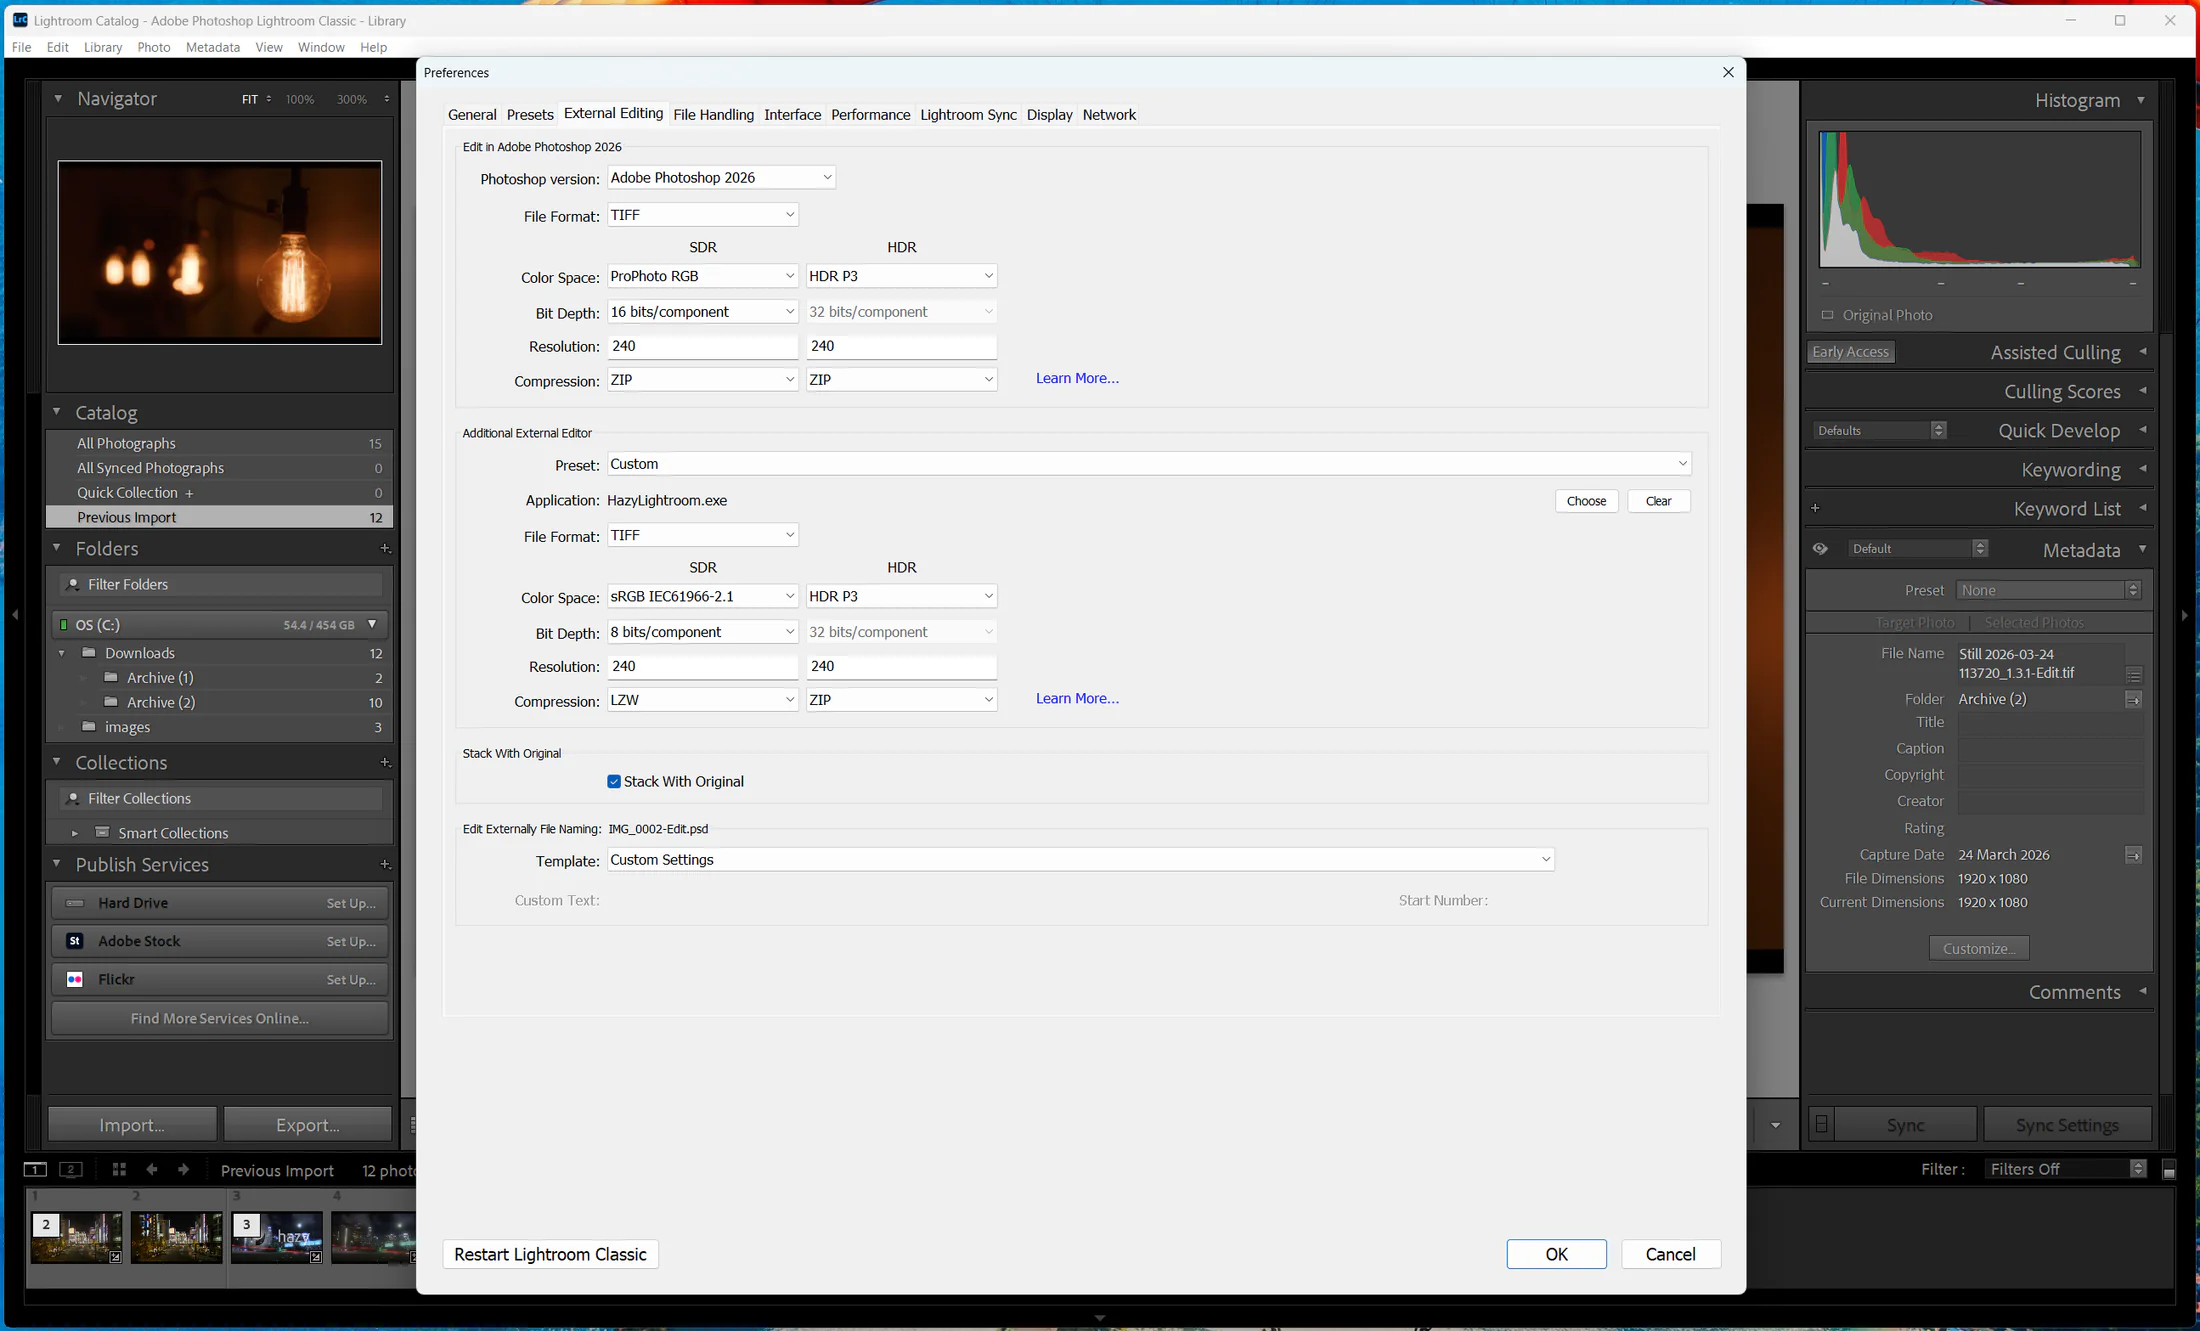The height and width of the screenshot is (1331, 2200).
Task: Add keyword with Keyword List plus icon
Action: 1815,508
